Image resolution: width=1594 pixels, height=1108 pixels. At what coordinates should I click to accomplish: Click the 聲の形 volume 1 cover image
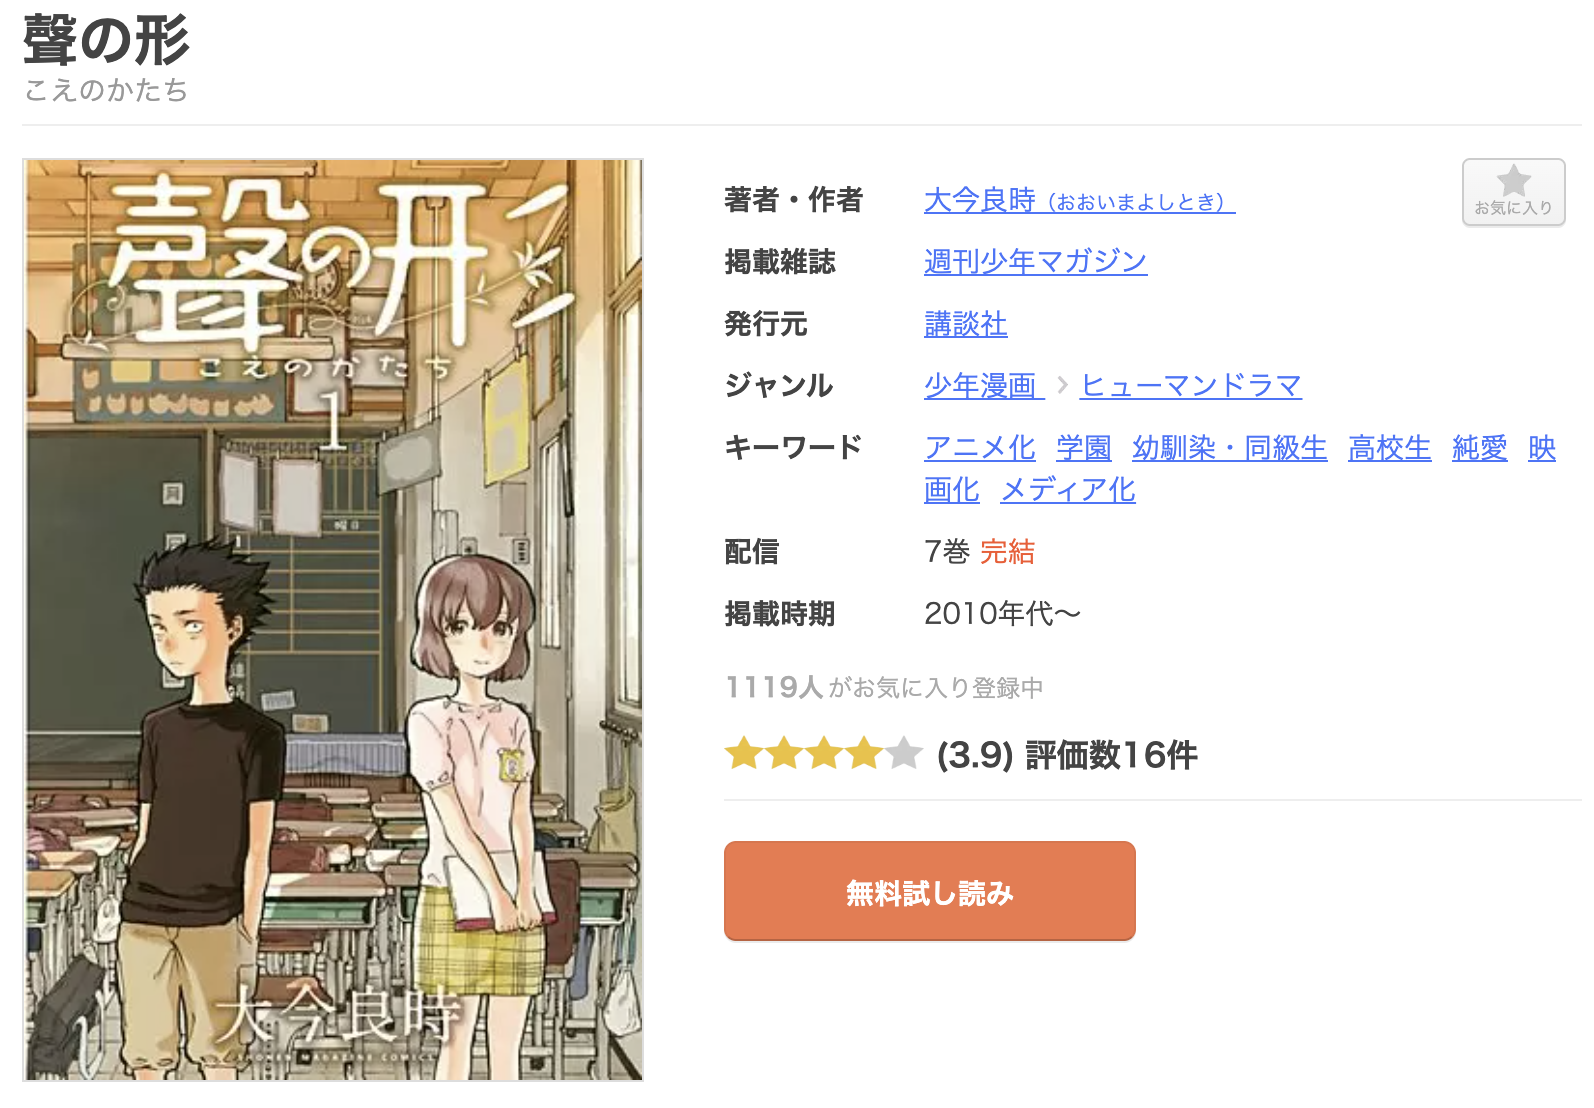click(x=333, y=620)
